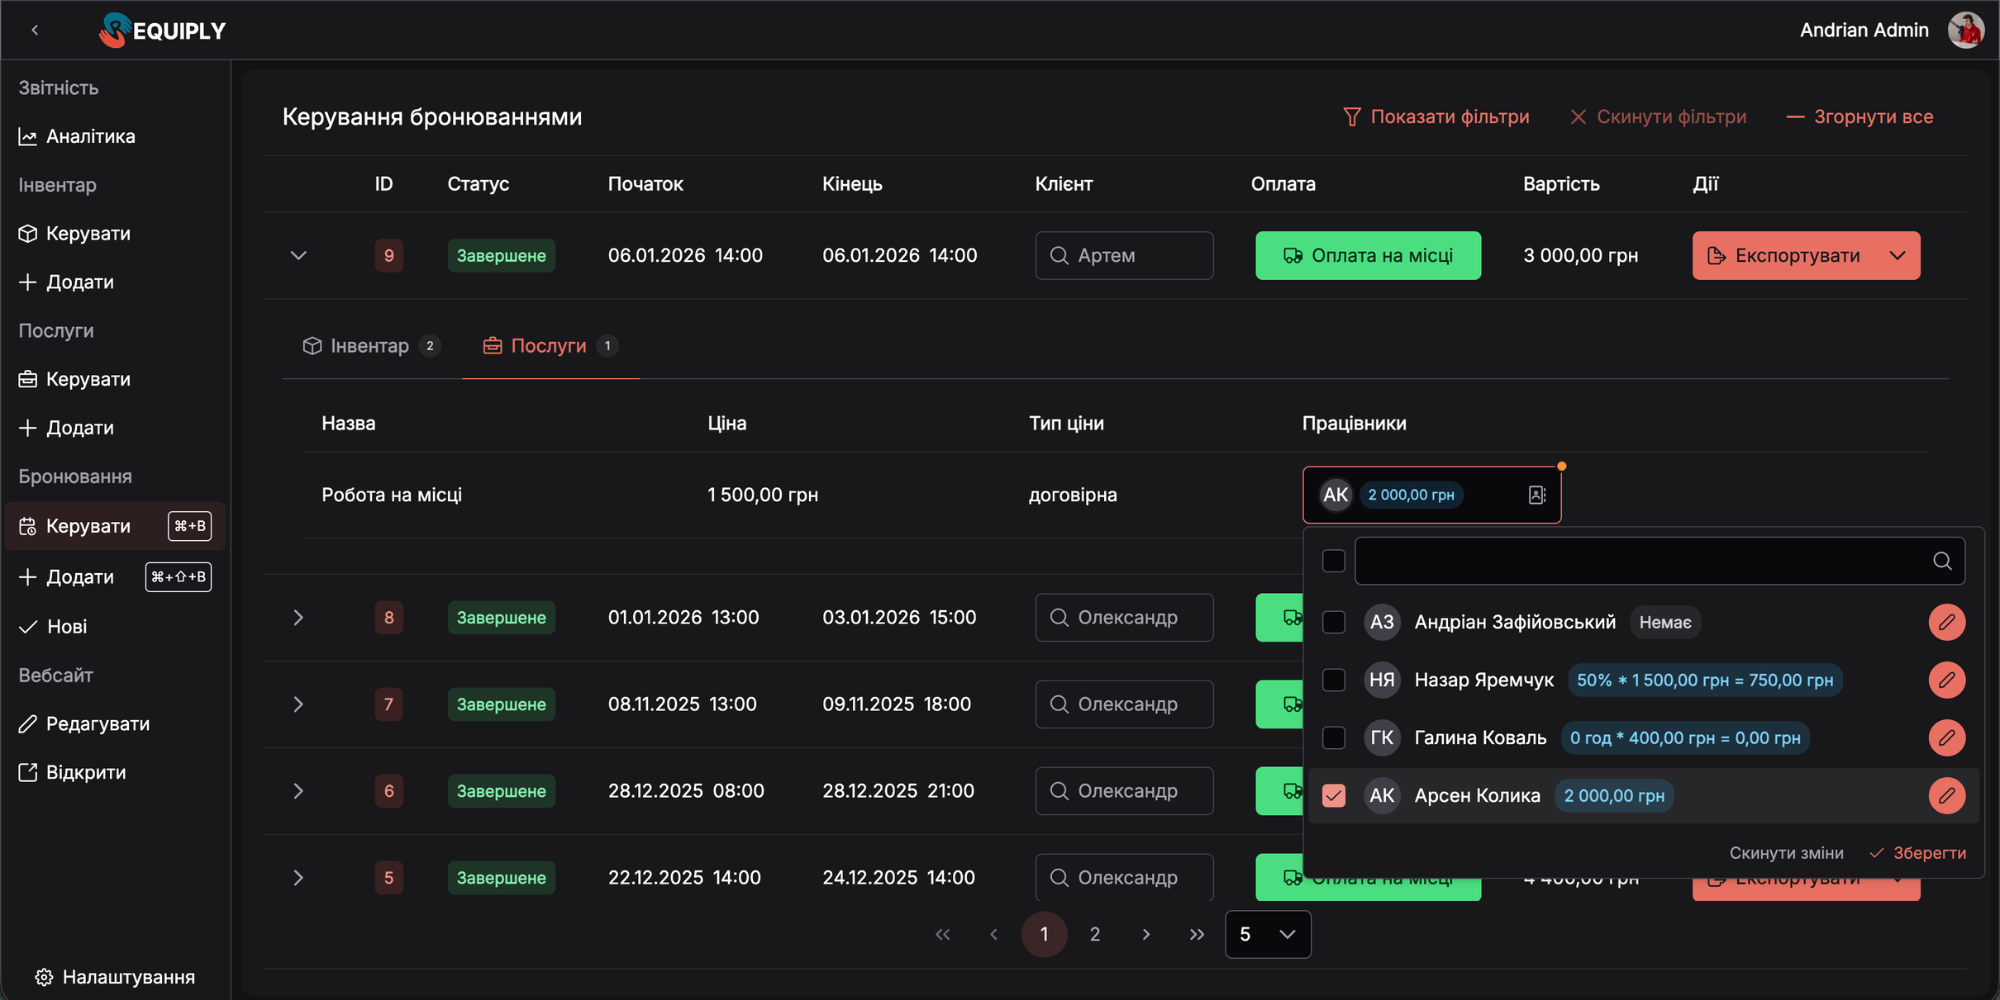The height and width of the screenshot is (1000, 2000).
Task: Click the Andrian Admin avatar
Action: click(x=1965, y=30)
